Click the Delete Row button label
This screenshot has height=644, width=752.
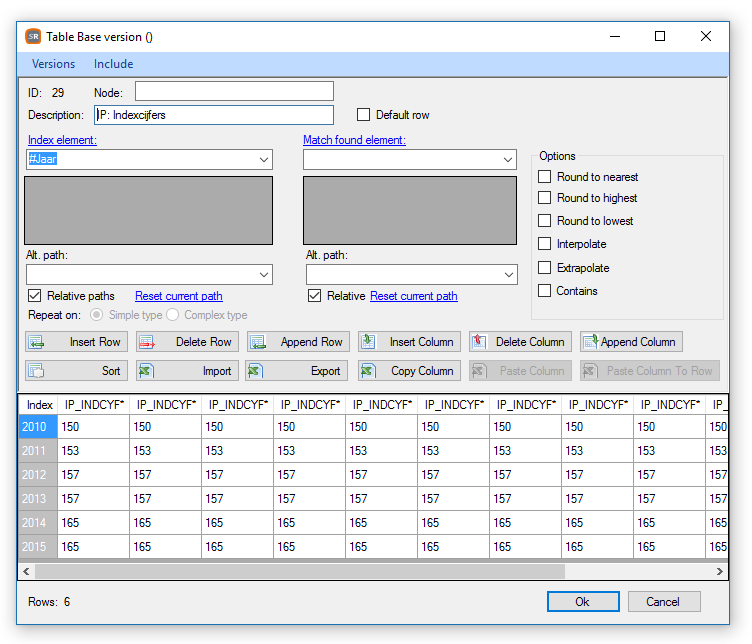point(203,342)
